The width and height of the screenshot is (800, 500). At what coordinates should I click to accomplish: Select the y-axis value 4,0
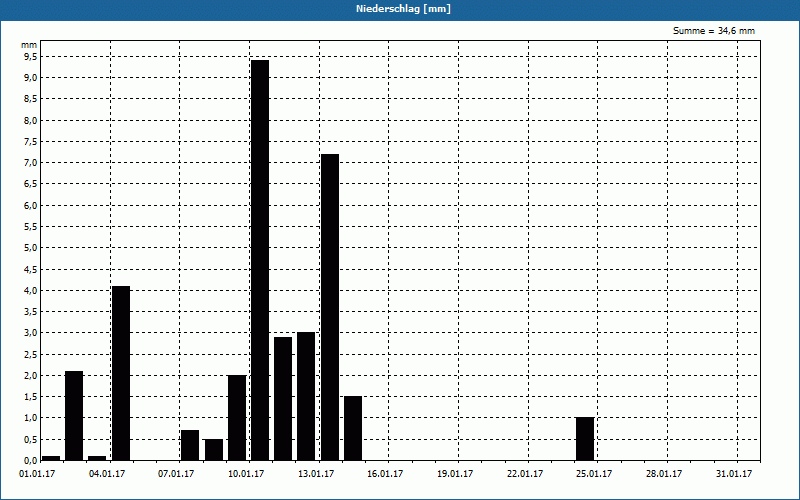coord(30,290)
